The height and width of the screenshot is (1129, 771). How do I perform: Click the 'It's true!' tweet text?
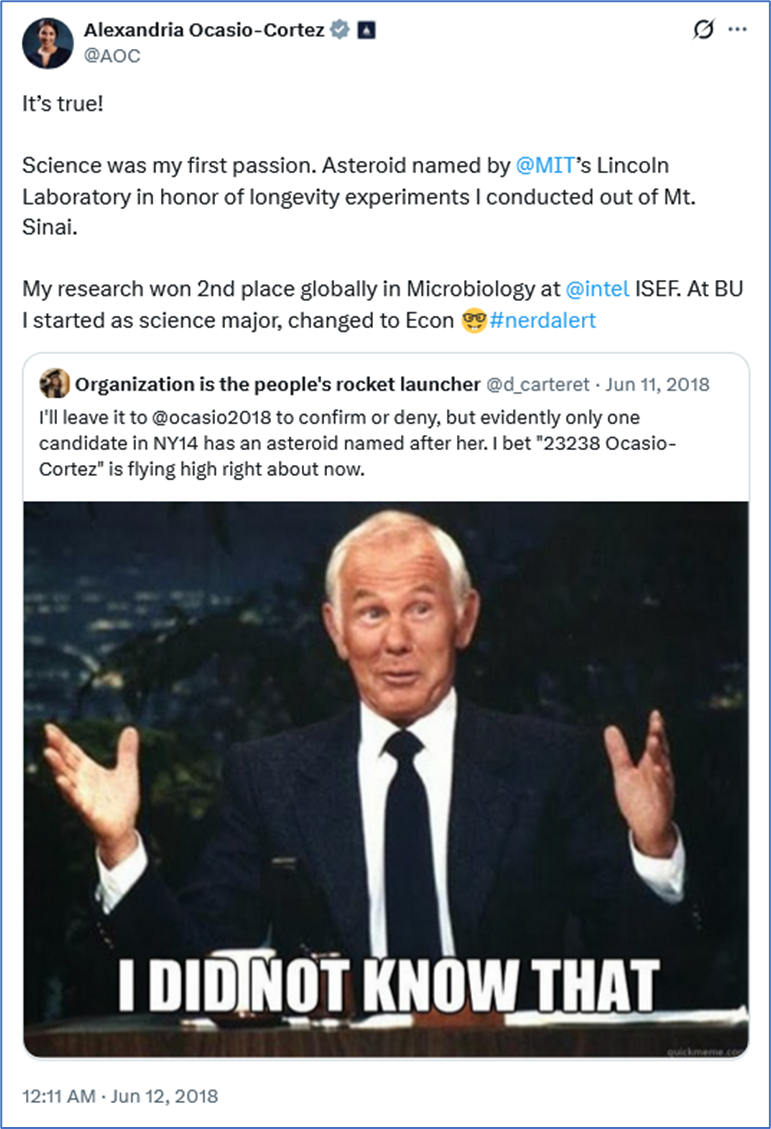62,104
